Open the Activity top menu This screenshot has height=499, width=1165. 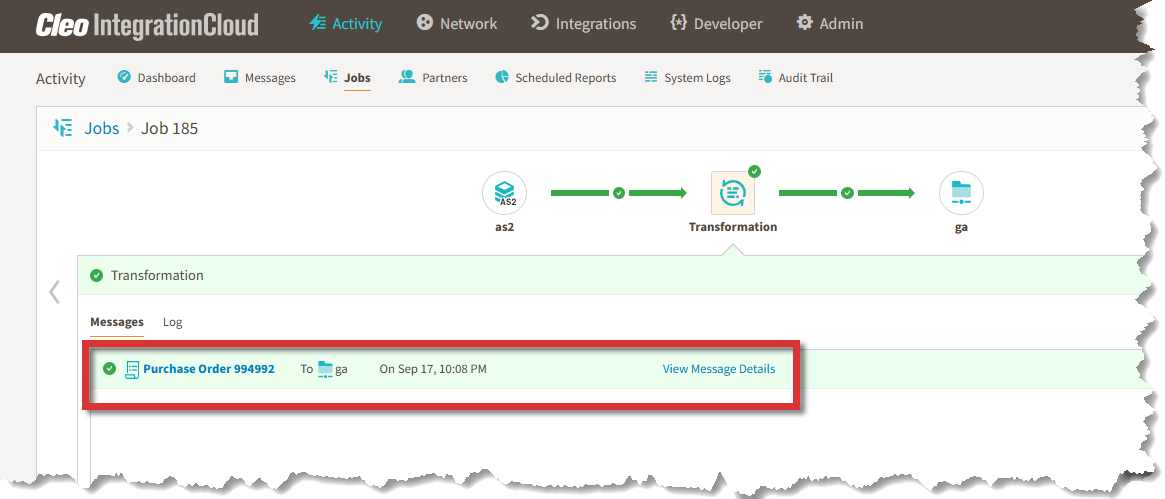point(345,24)
